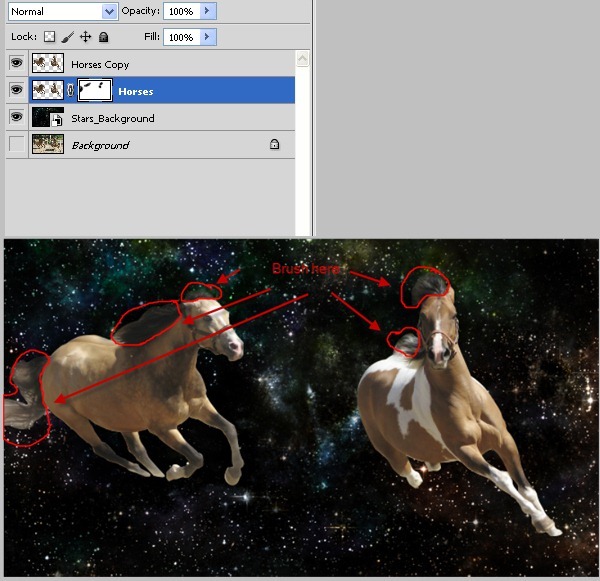This screenshot has height=581, width=600.
Task: Show the Background layer
Action: coord(16,144)
